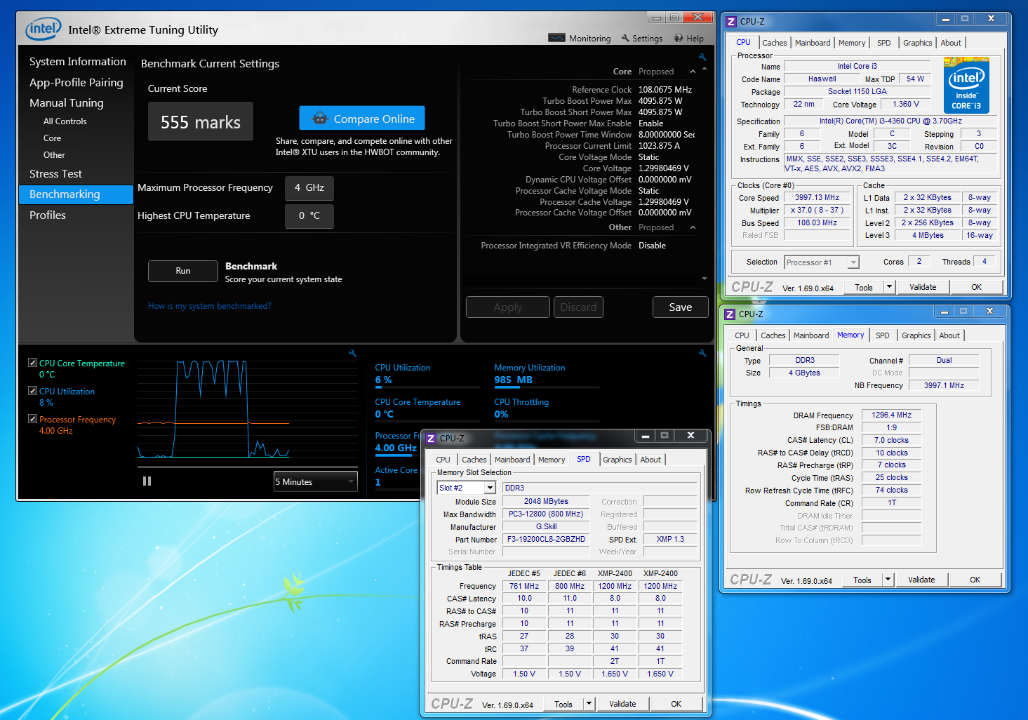The height and width of the screenshot is (720, 1028).
Task: Open 'How is my system benchmarked?' link
Action: click(210, 306)
